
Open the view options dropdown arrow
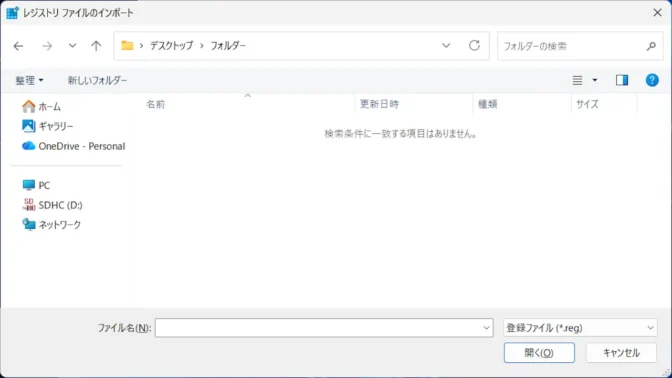(594, 80)
